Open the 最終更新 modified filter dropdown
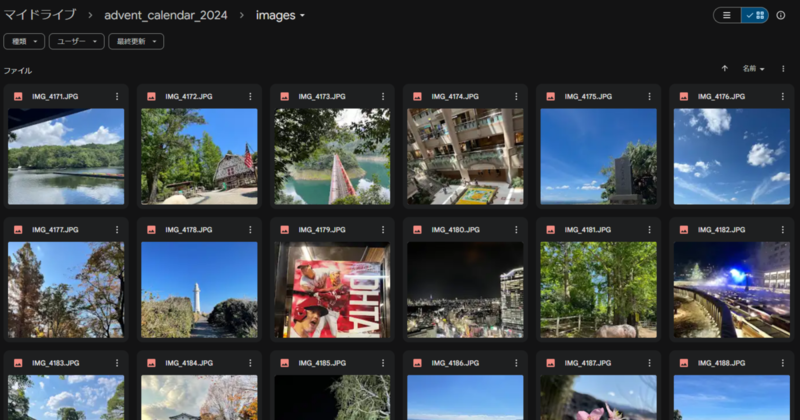This screenshot has width=800, height=420. (x=136, y=41)
